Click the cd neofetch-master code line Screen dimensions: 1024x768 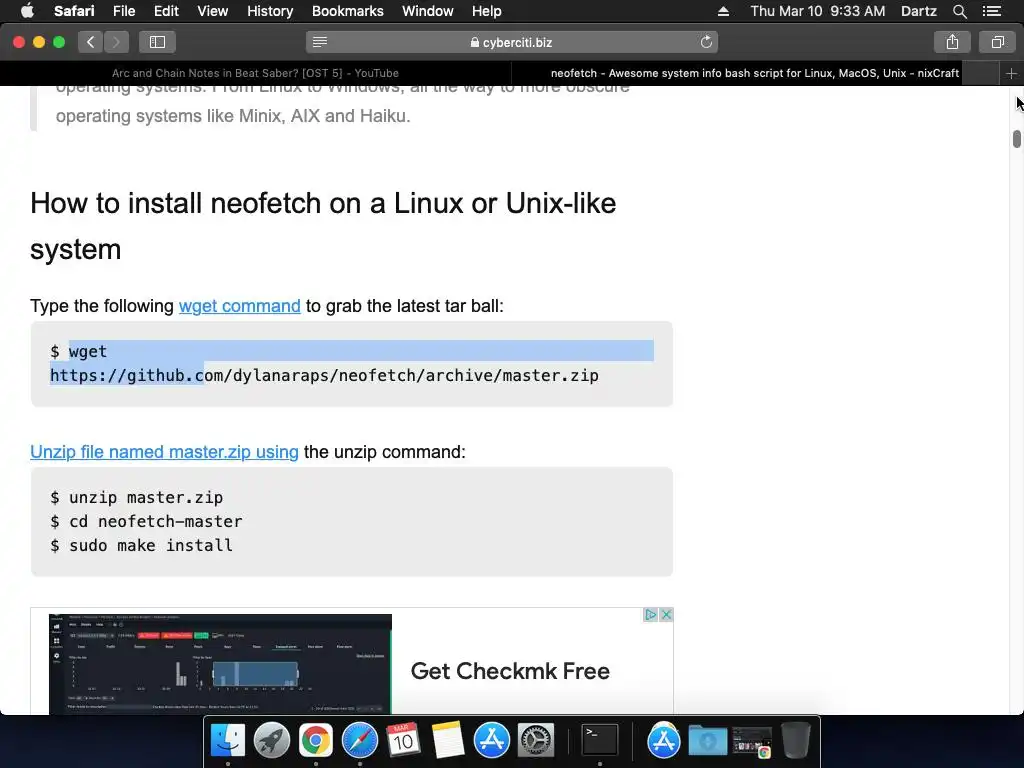point(146,521)
